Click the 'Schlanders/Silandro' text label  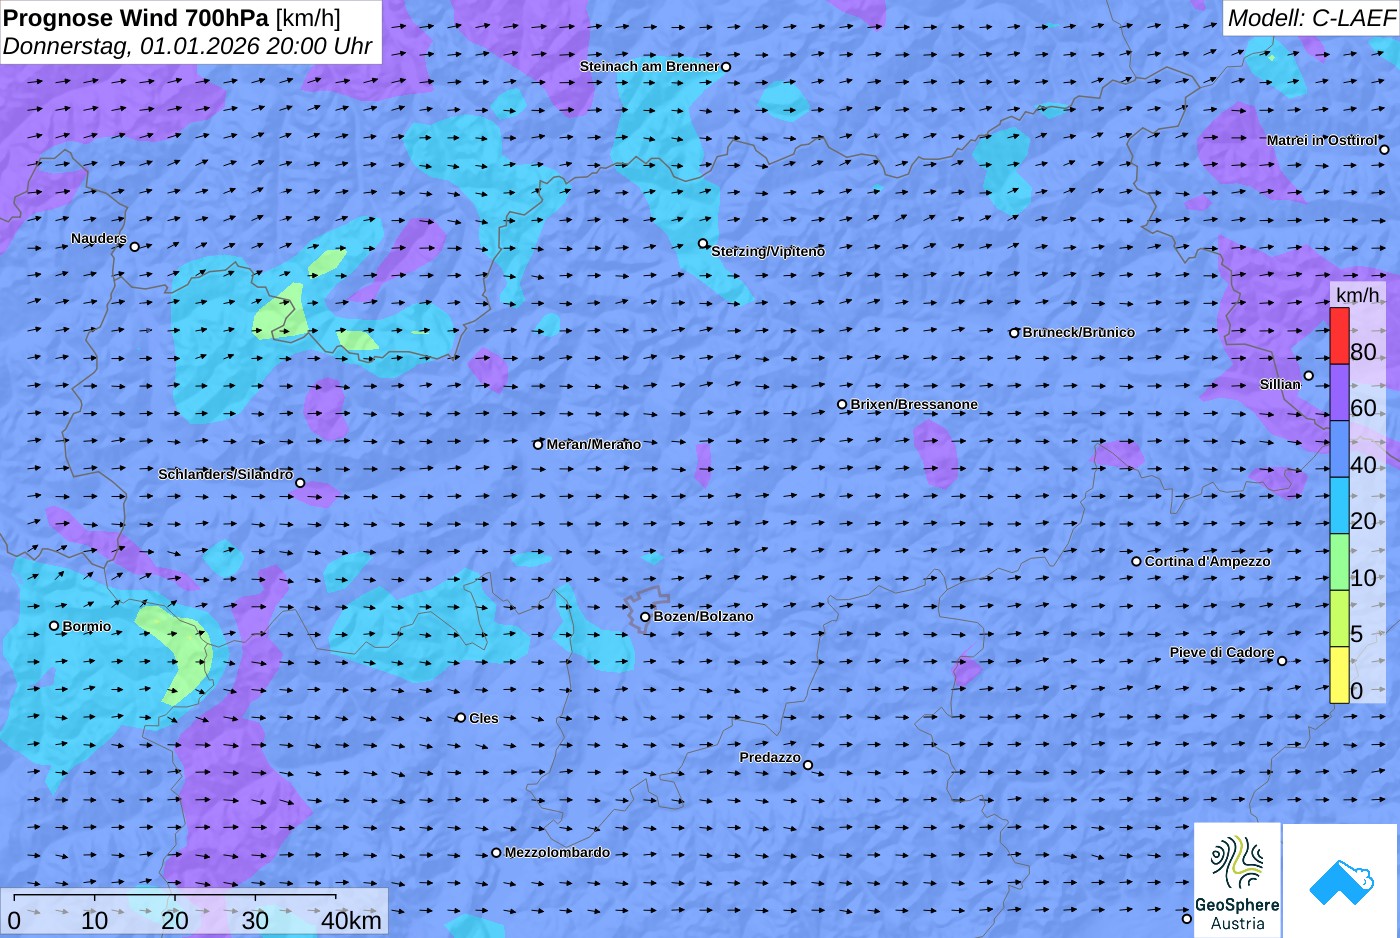pyautogui.click(x=226, y=474)
